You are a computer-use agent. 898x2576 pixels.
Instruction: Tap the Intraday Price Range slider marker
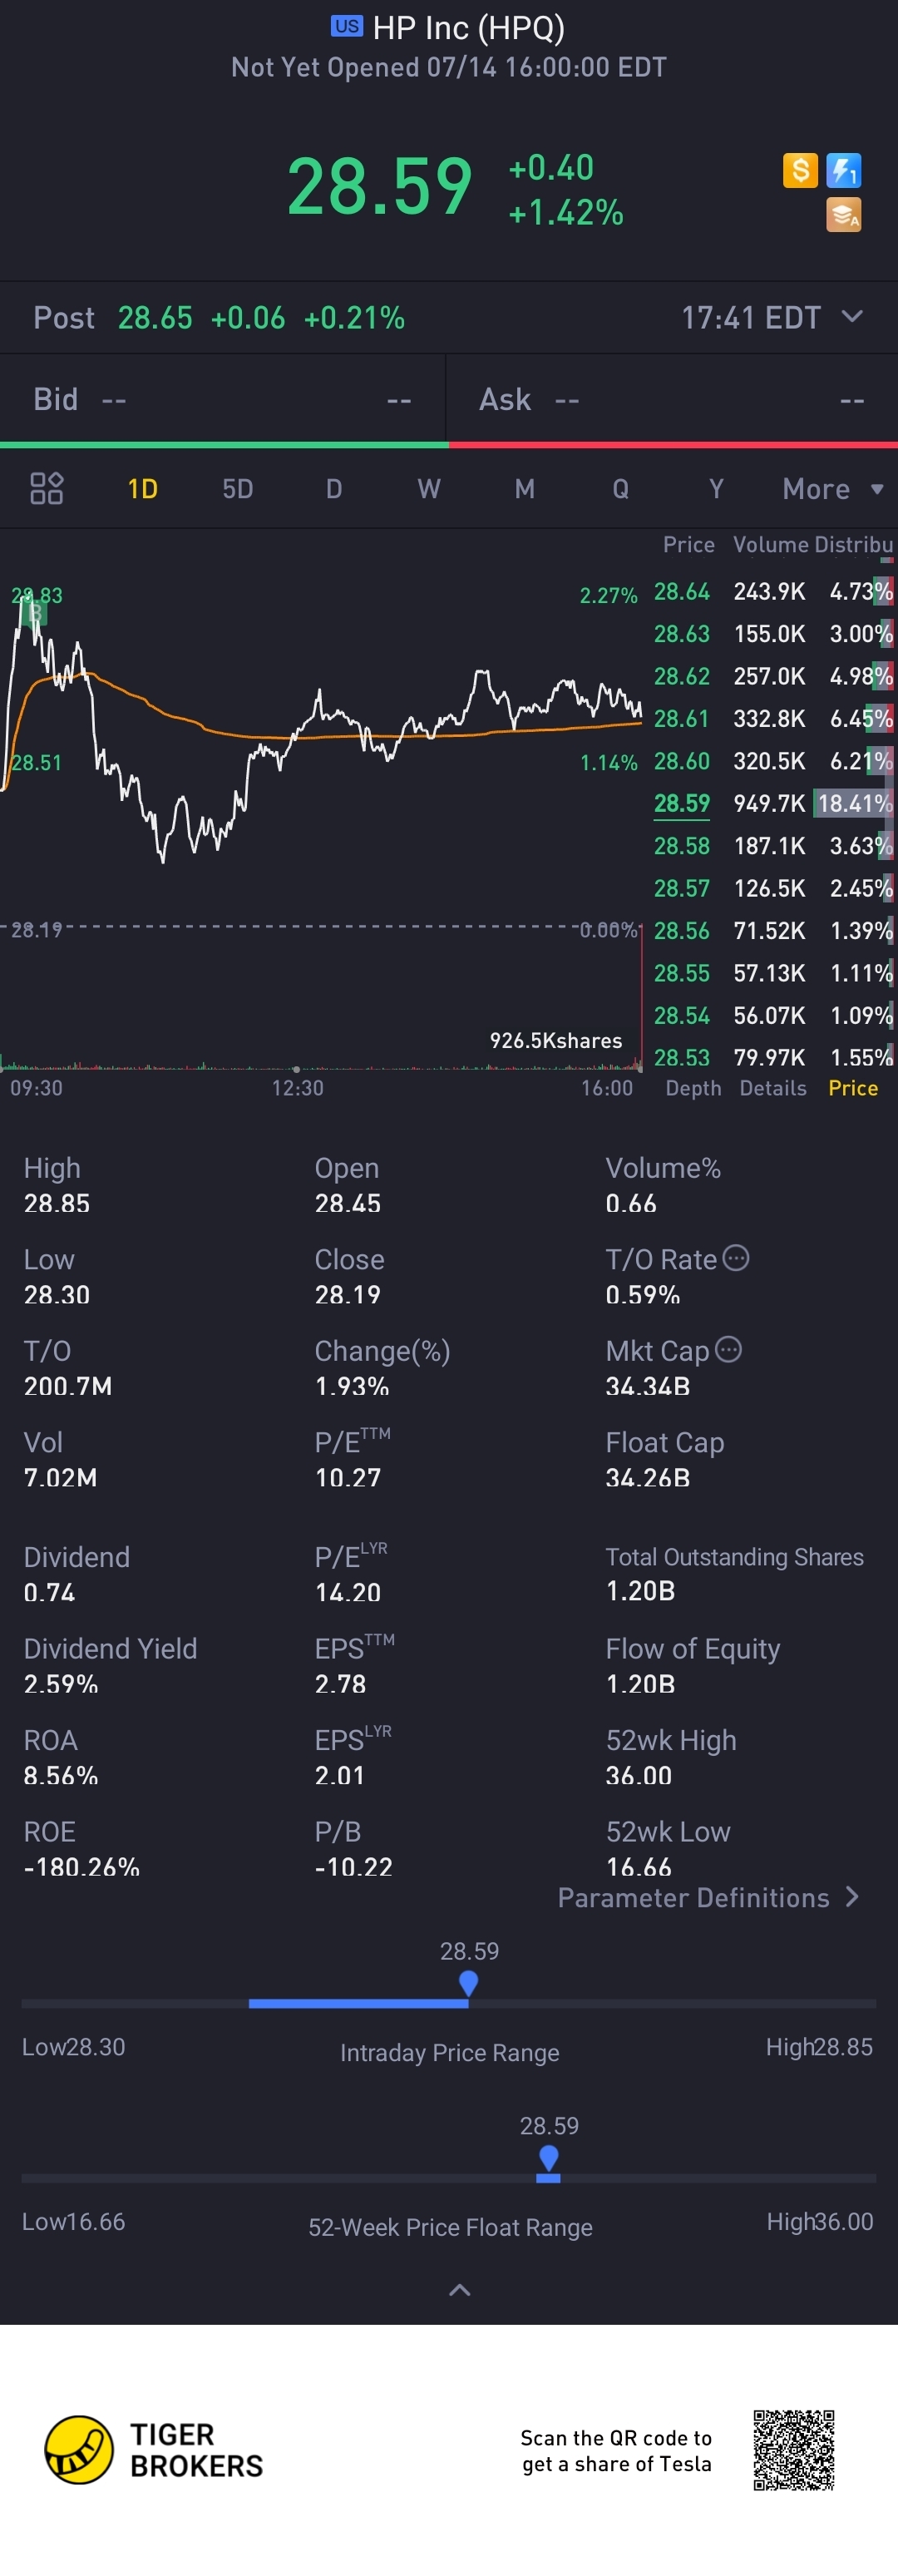click(x=468, y=1981)
